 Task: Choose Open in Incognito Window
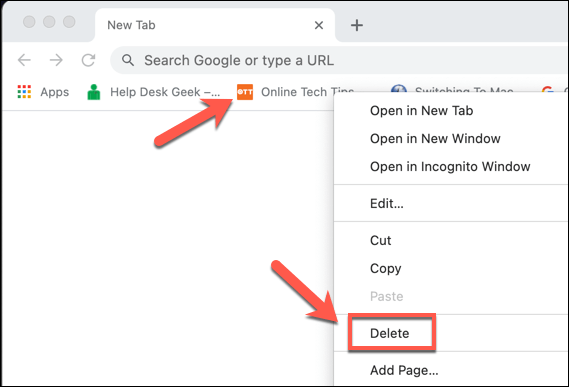pos(451,166)
